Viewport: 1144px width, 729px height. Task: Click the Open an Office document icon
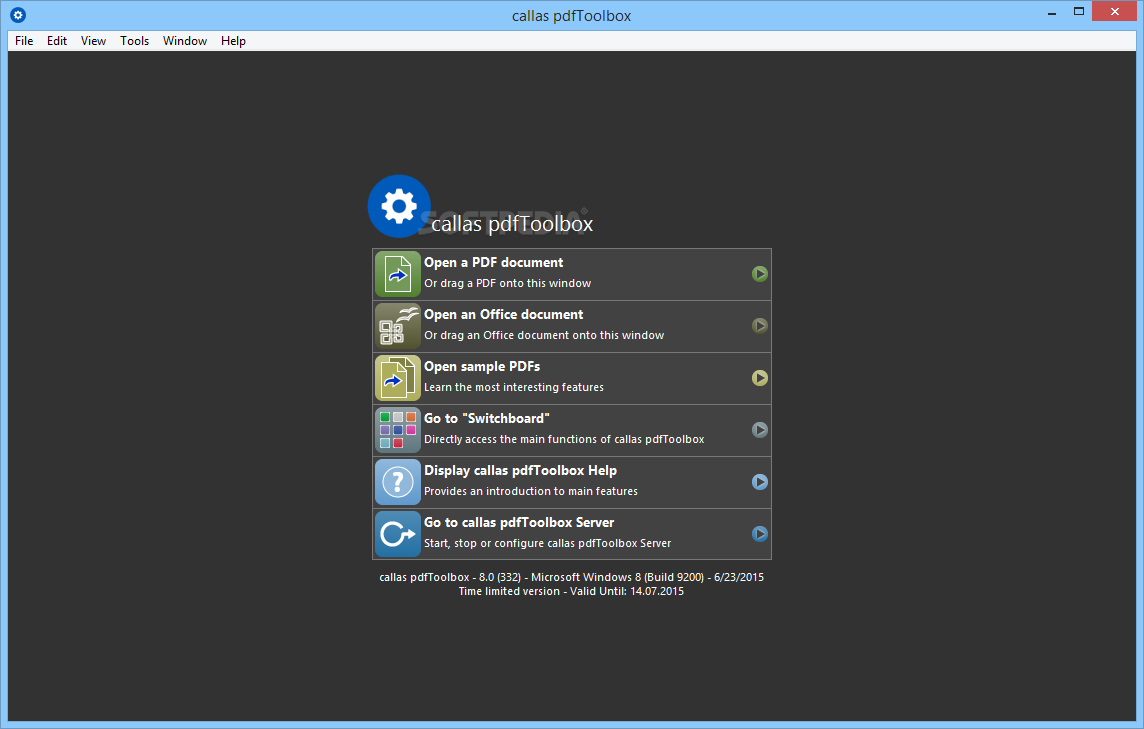click(398, 326)
